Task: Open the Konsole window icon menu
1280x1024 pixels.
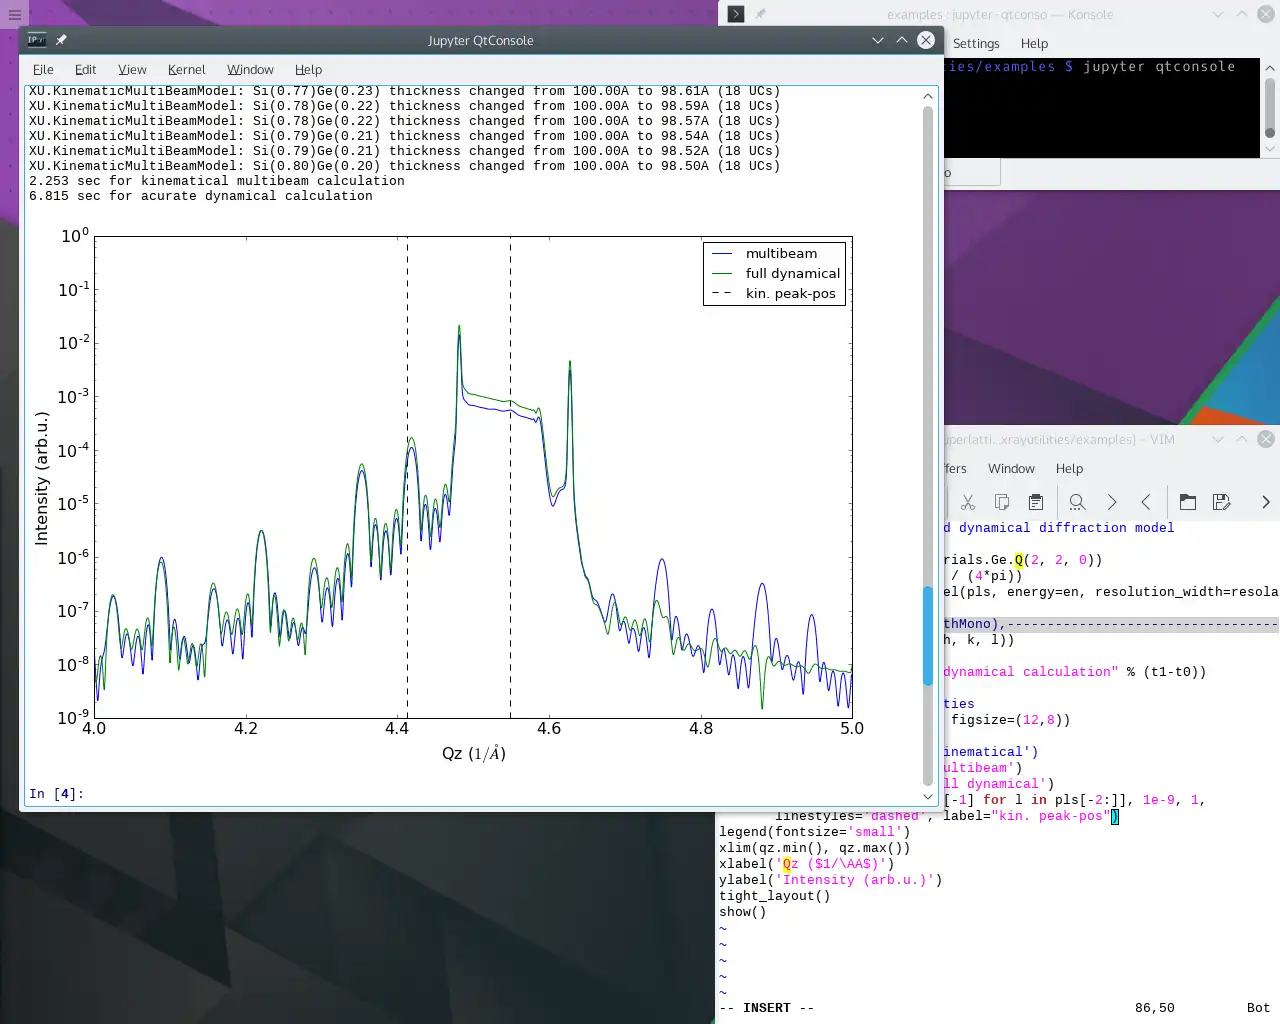Action: tap(736, 14)
